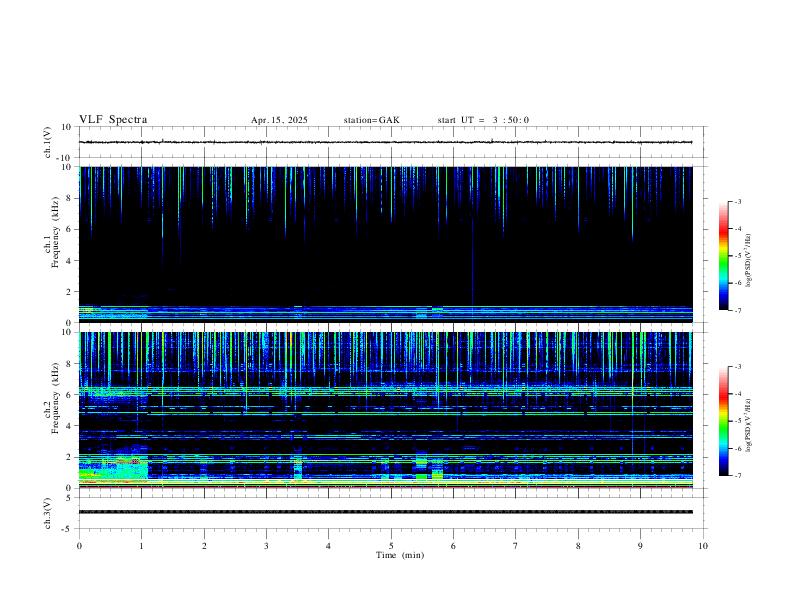Select the ch.2 "Frequency (kHz)" axis label

click(55, 398)
